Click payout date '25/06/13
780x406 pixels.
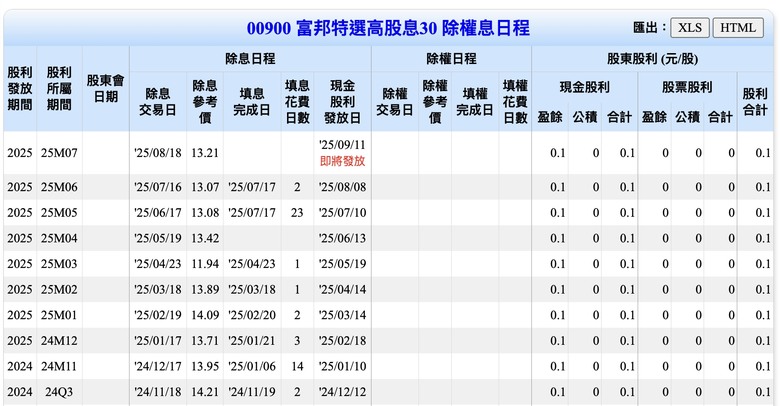pos(342,238)
